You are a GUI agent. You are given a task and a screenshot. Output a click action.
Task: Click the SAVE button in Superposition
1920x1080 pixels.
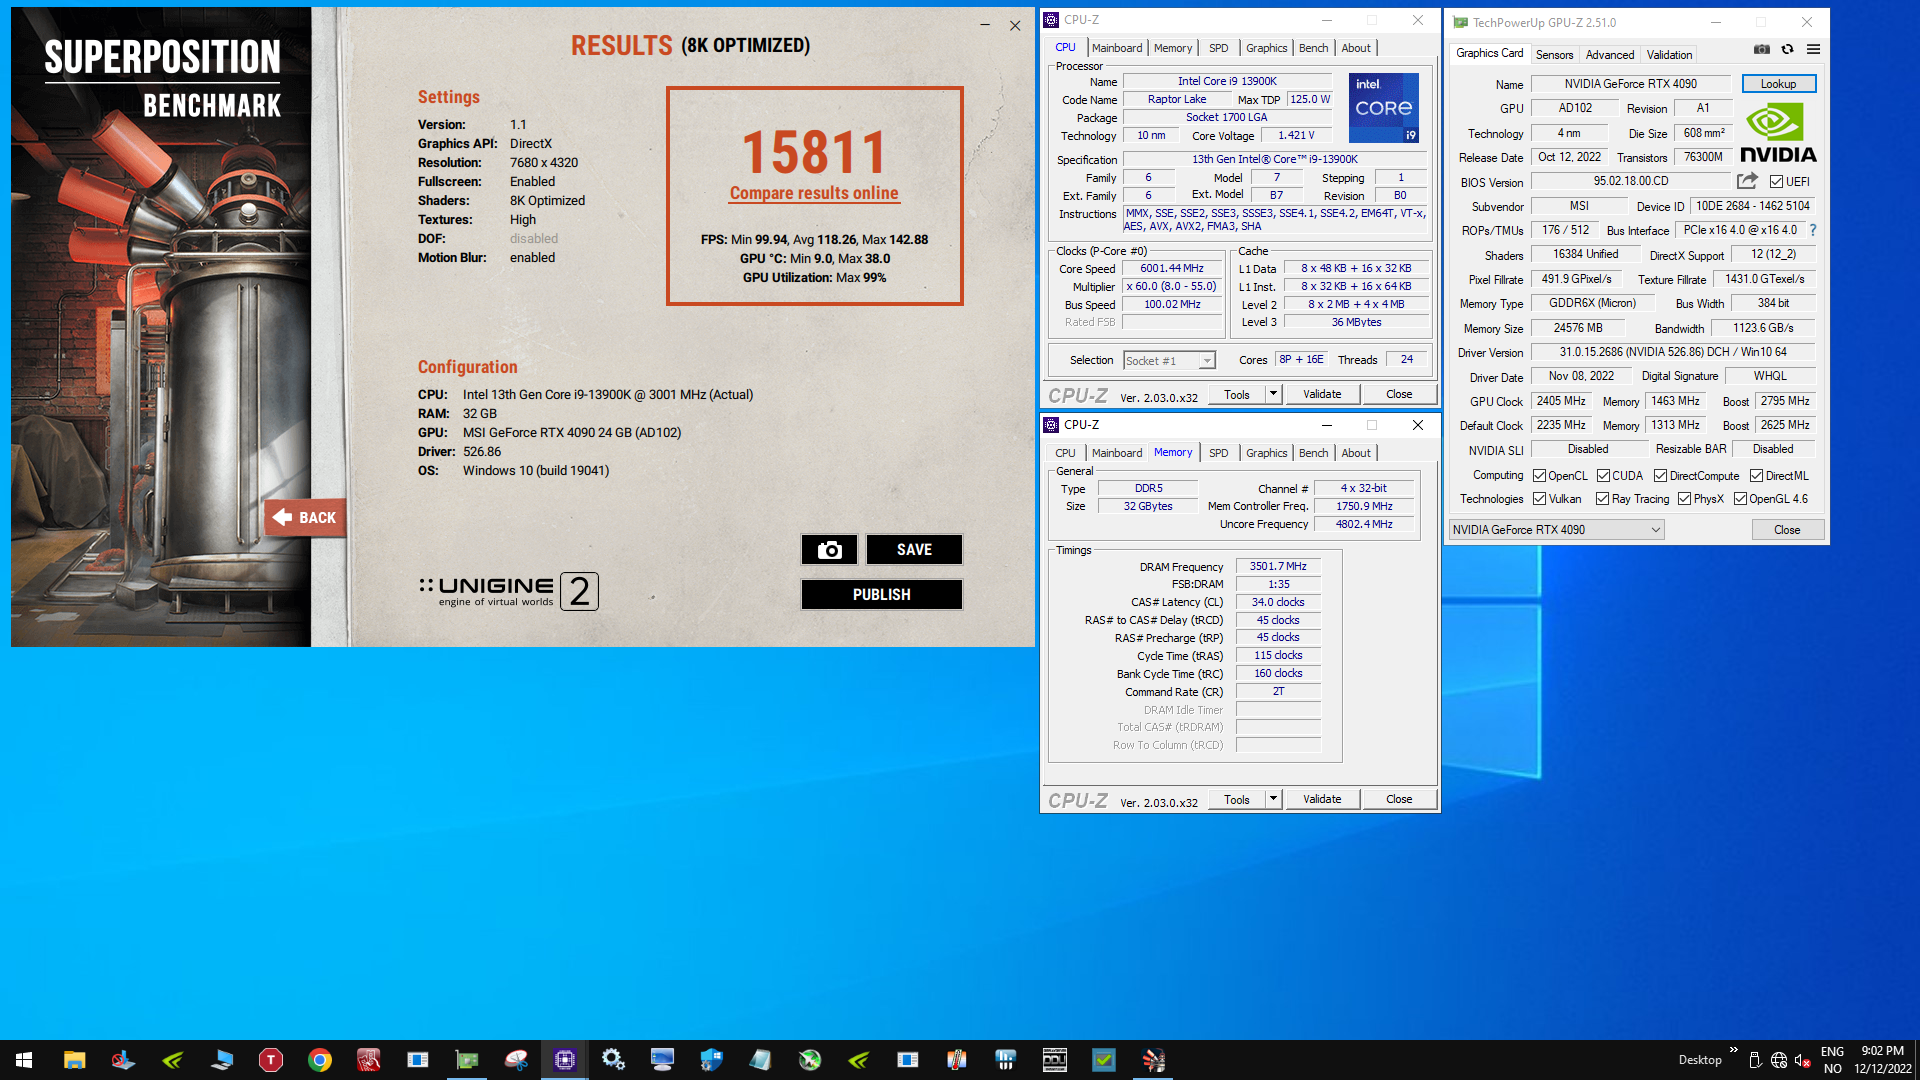tap(914, 550)
